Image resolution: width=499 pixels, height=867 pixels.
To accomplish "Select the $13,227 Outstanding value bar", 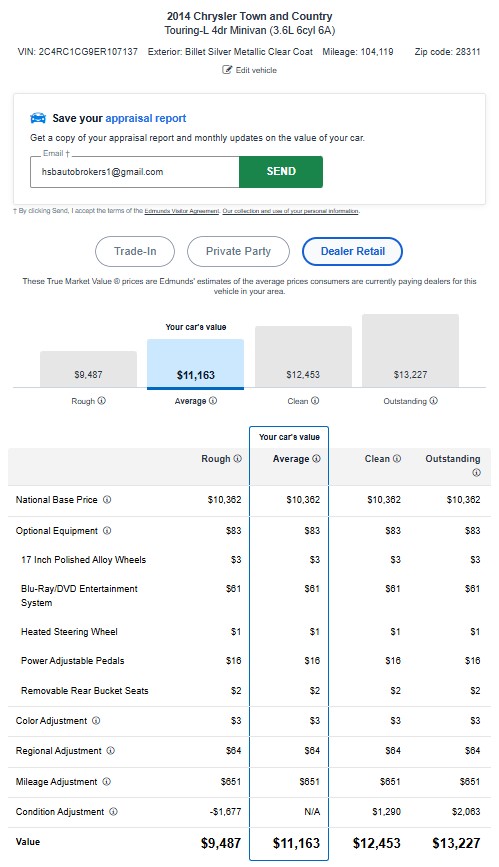I will point(410,351).
